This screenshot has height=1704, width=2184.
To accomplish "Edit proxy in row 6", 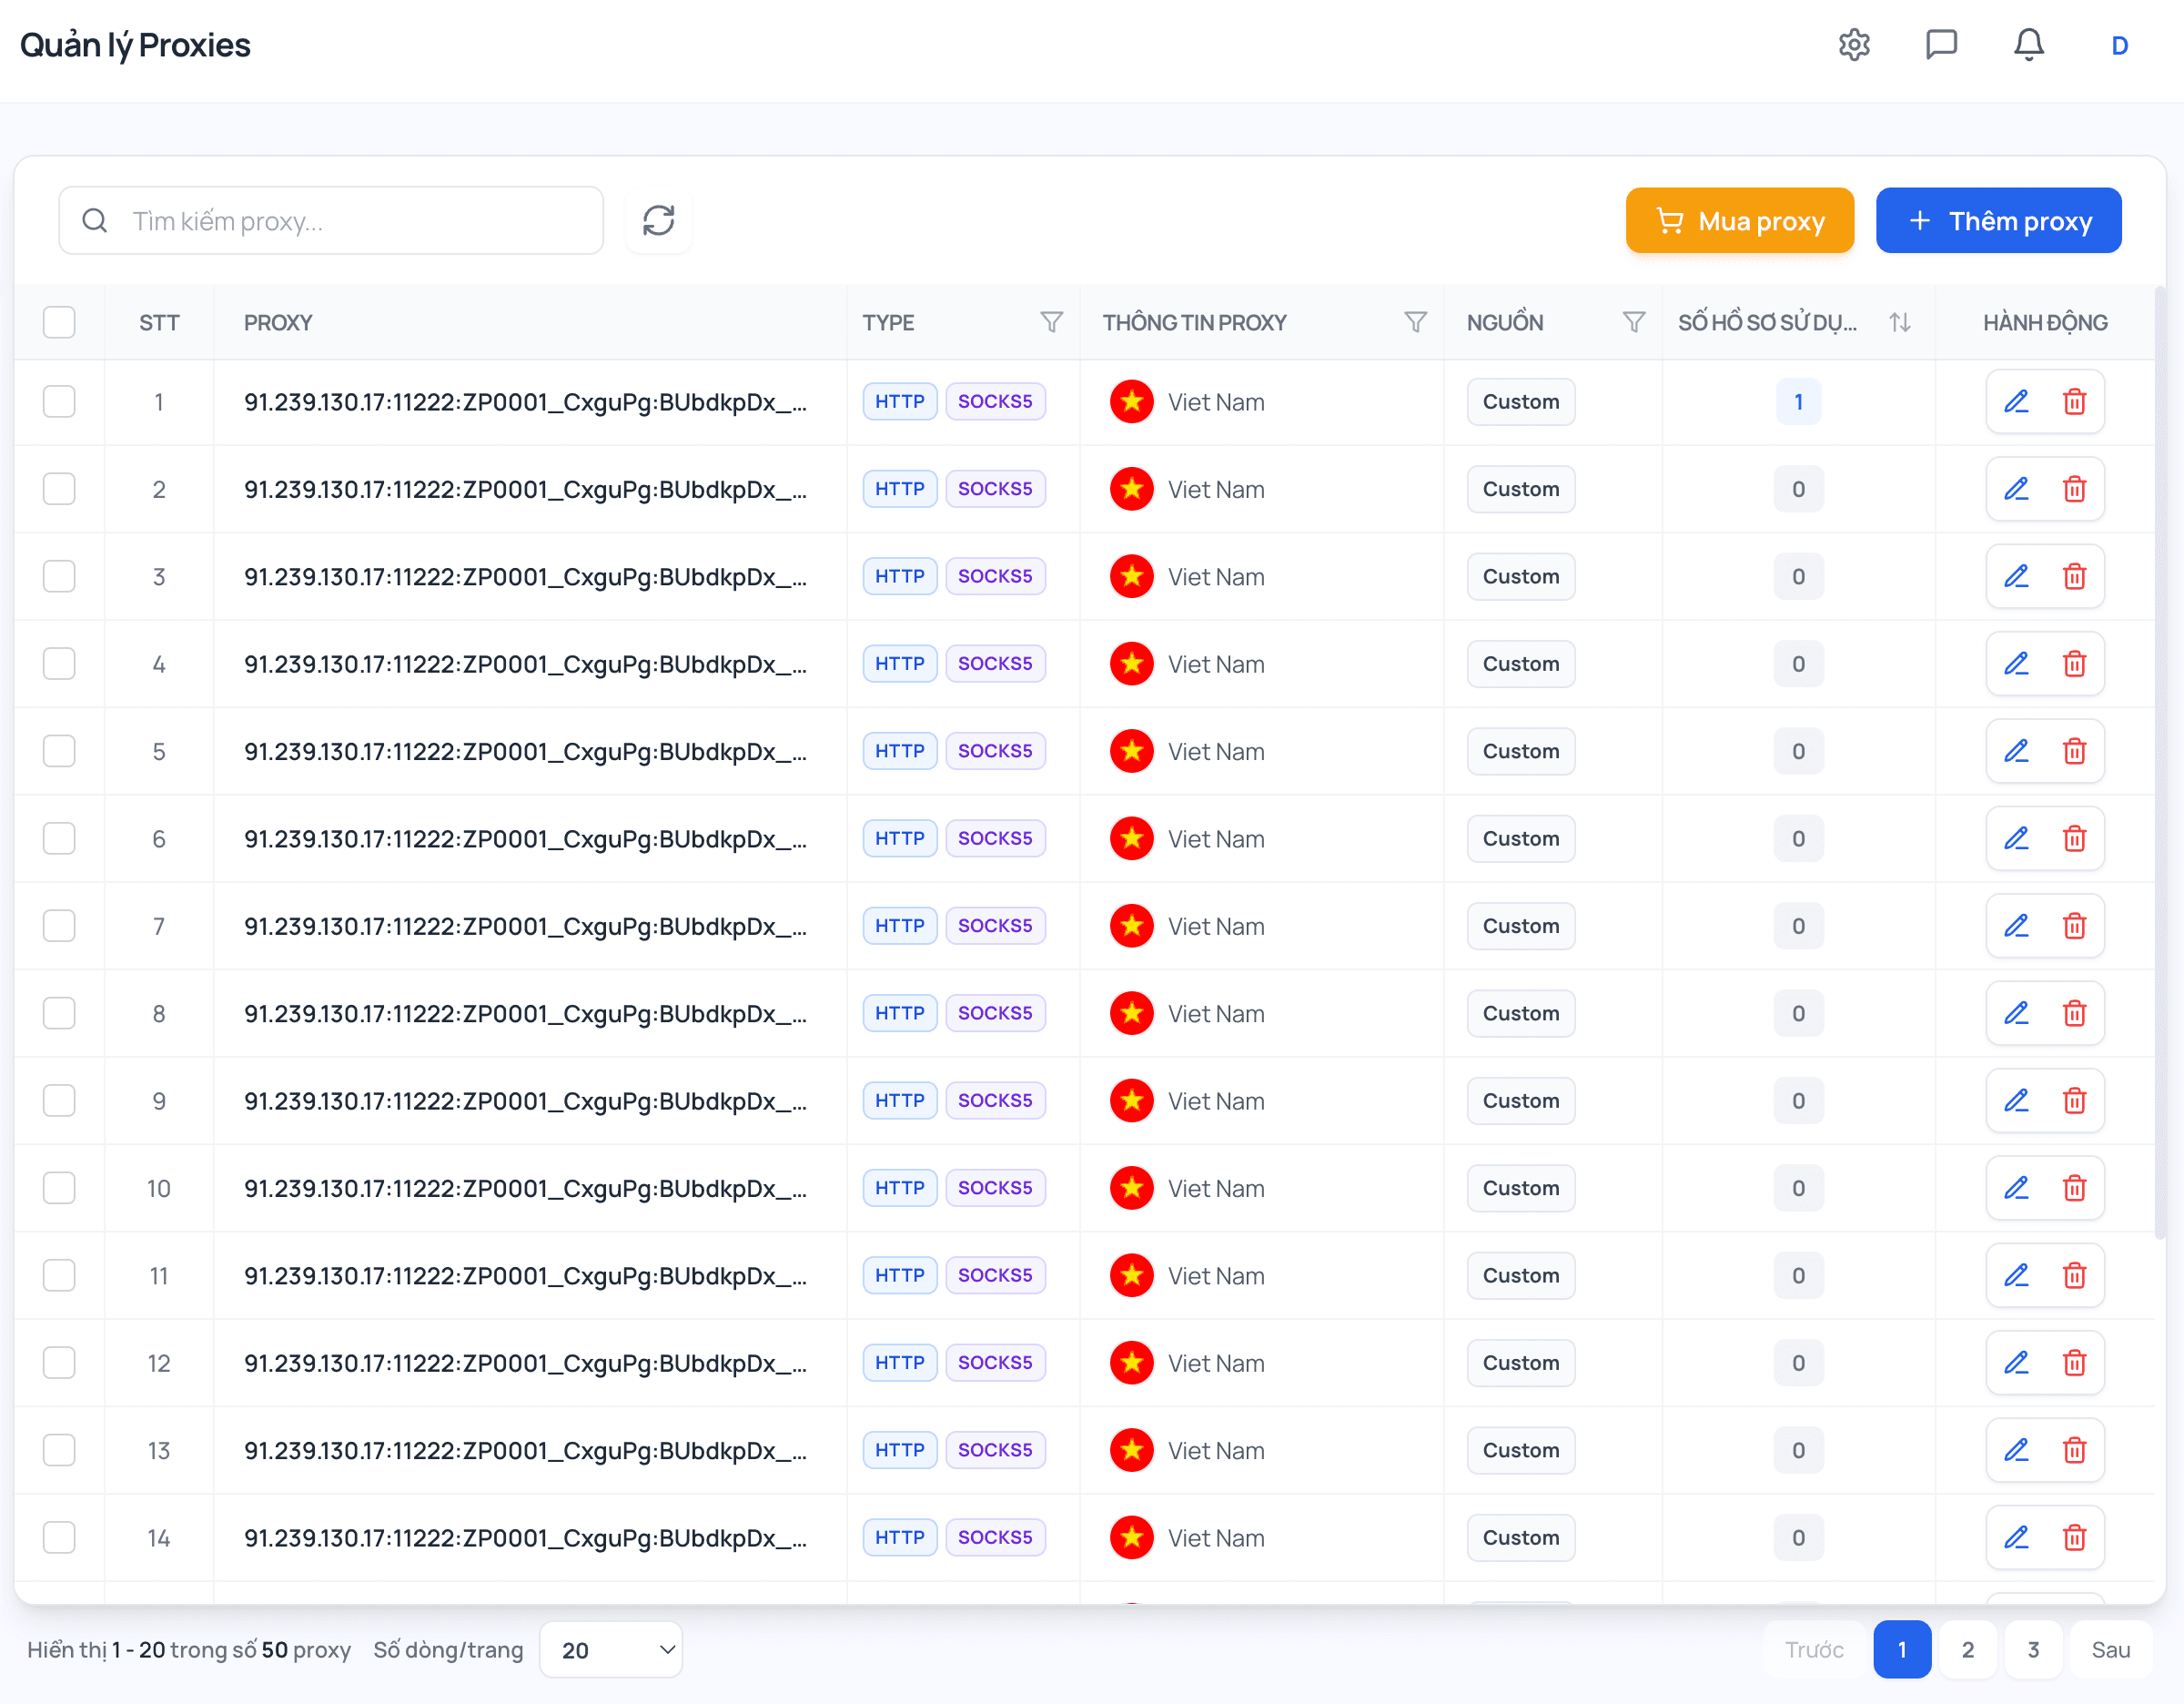I will click(2016, 839).
